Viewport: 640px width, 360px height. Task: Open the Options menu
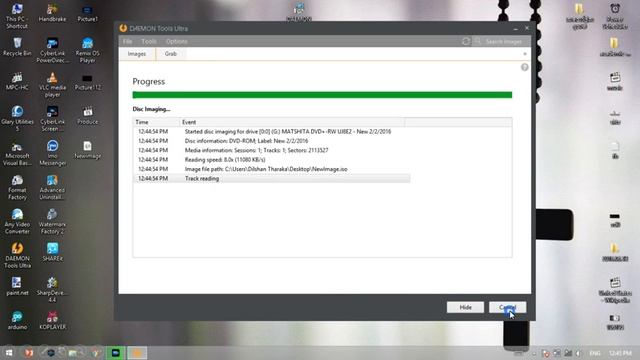click(176, 41)
